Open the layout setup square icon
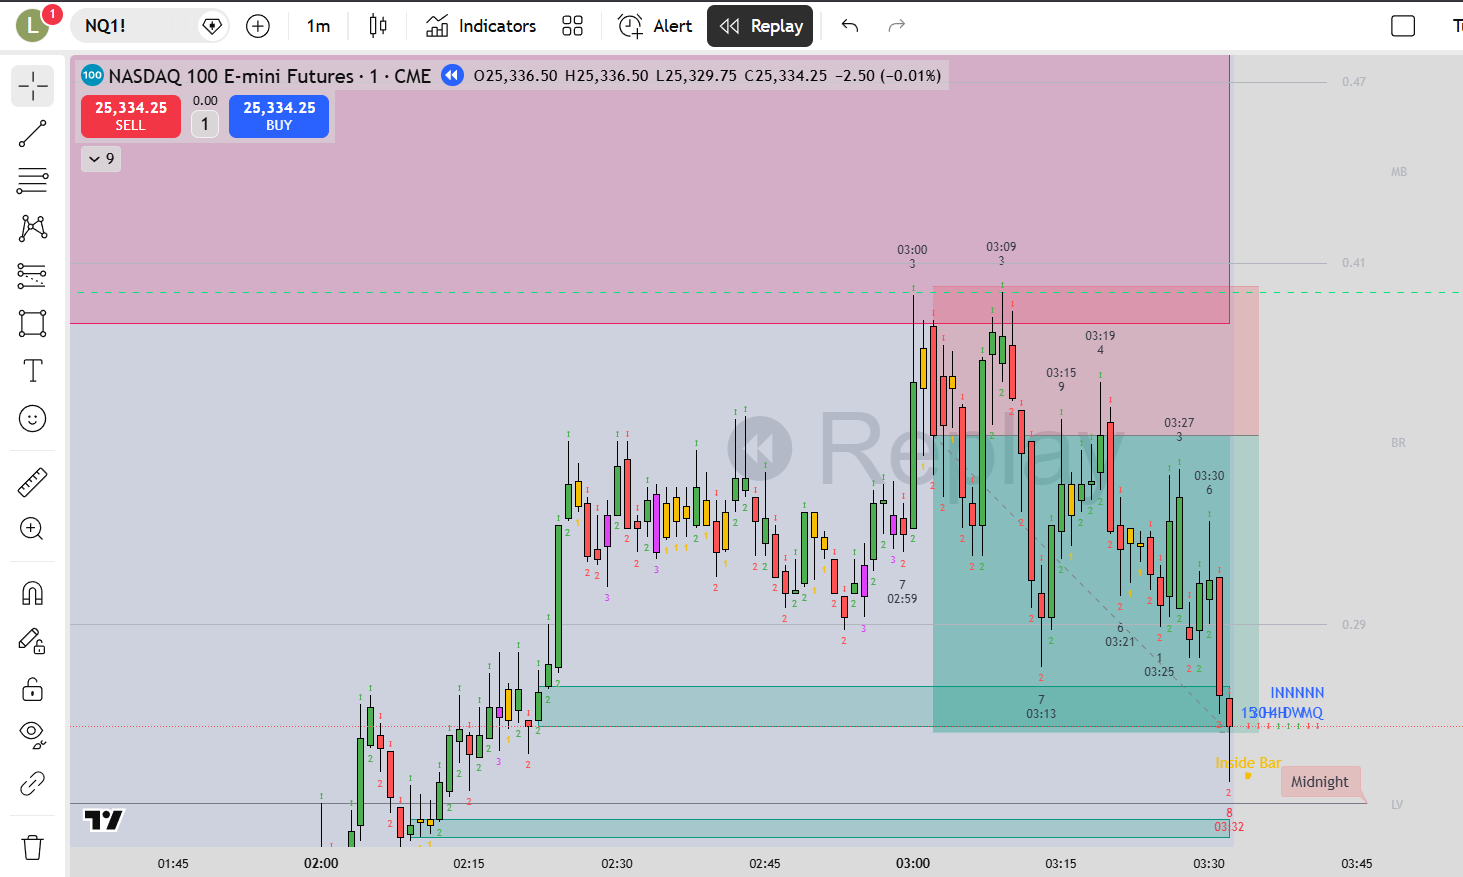The width and height of the screenshot is (1463, 877). (x=1403, y=26)
